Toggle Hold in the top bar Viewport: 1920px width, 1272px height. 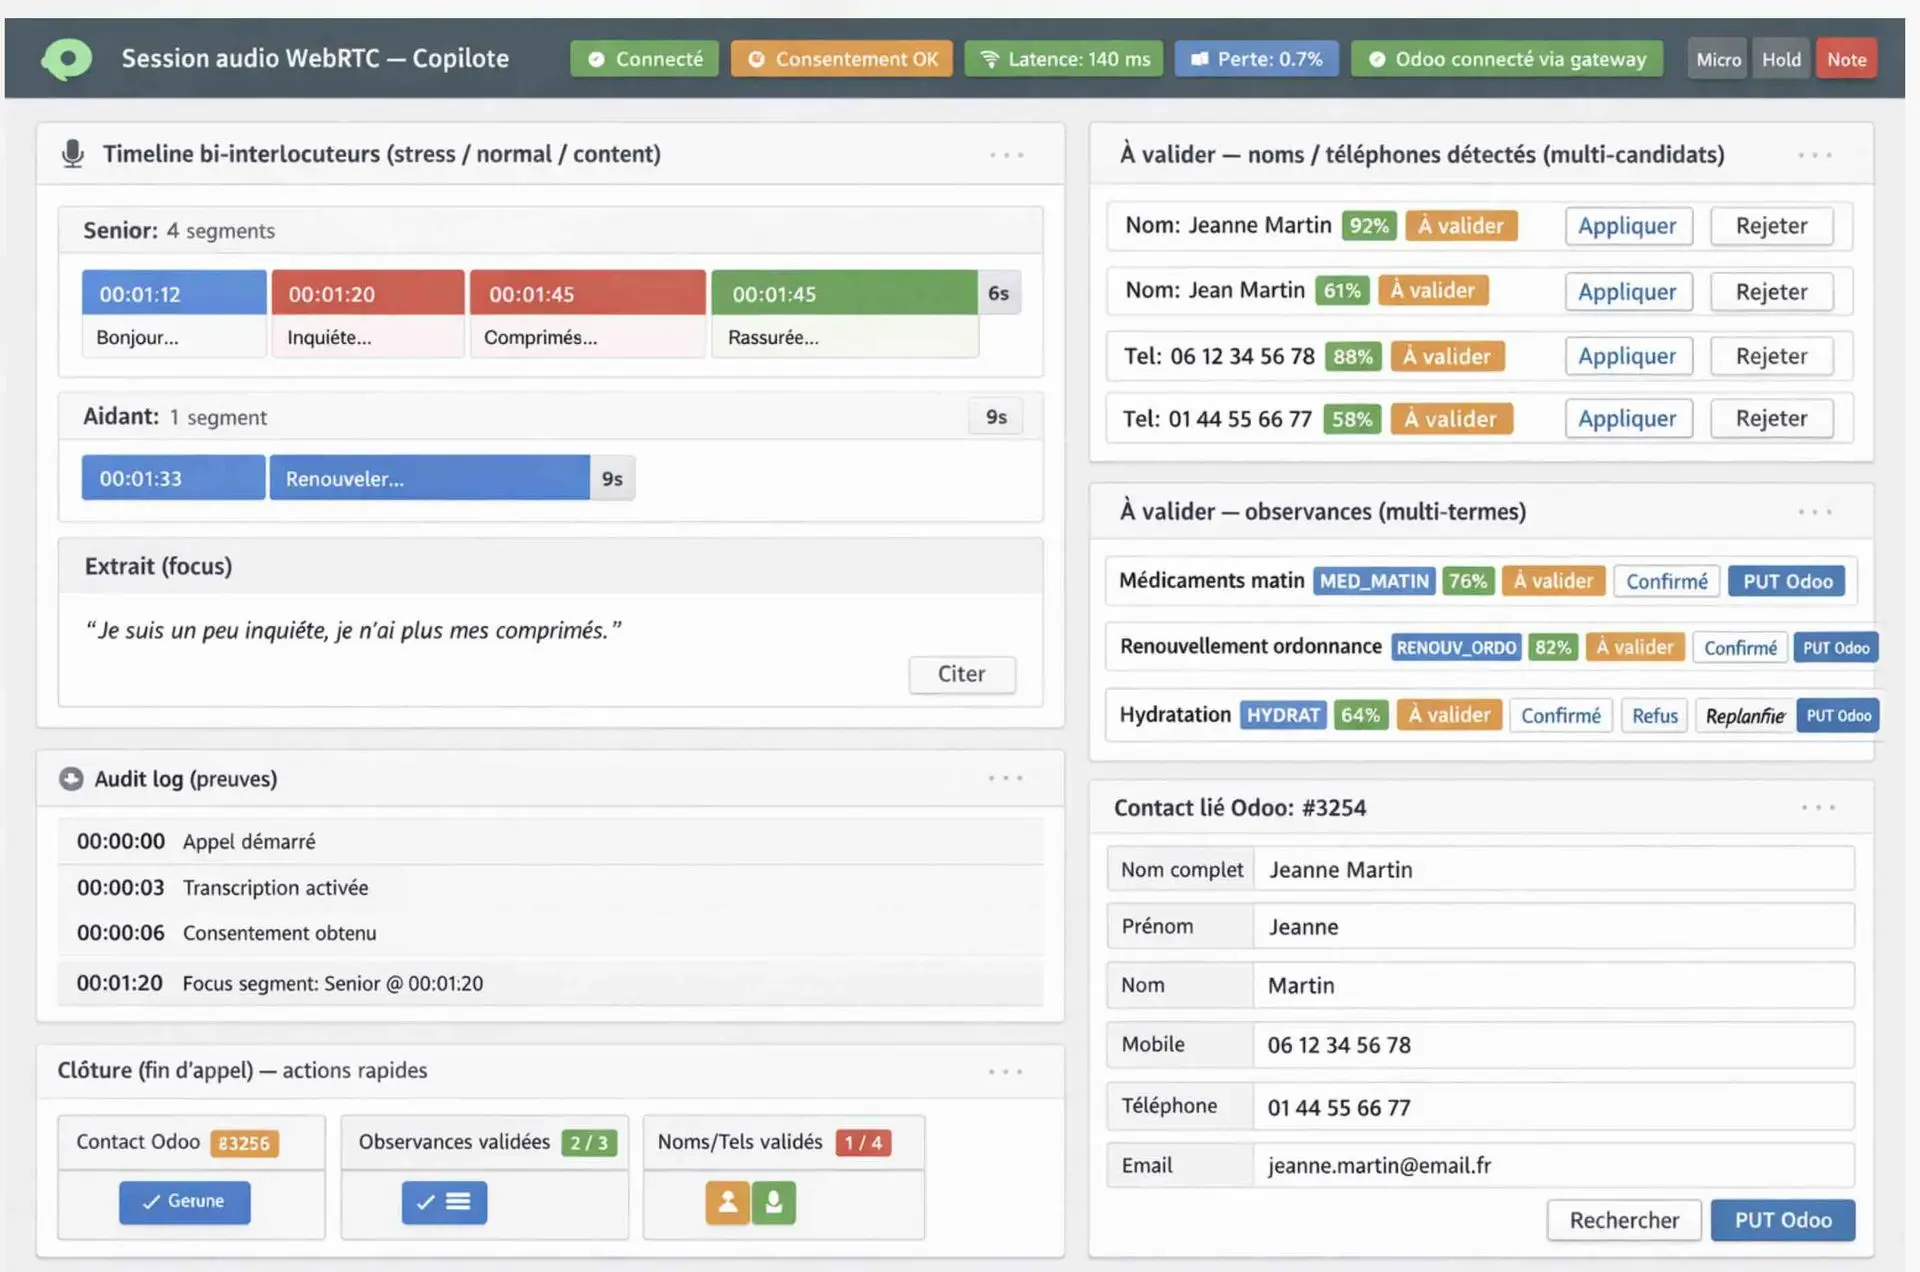pyautogui.click(x=1780, y=59)
